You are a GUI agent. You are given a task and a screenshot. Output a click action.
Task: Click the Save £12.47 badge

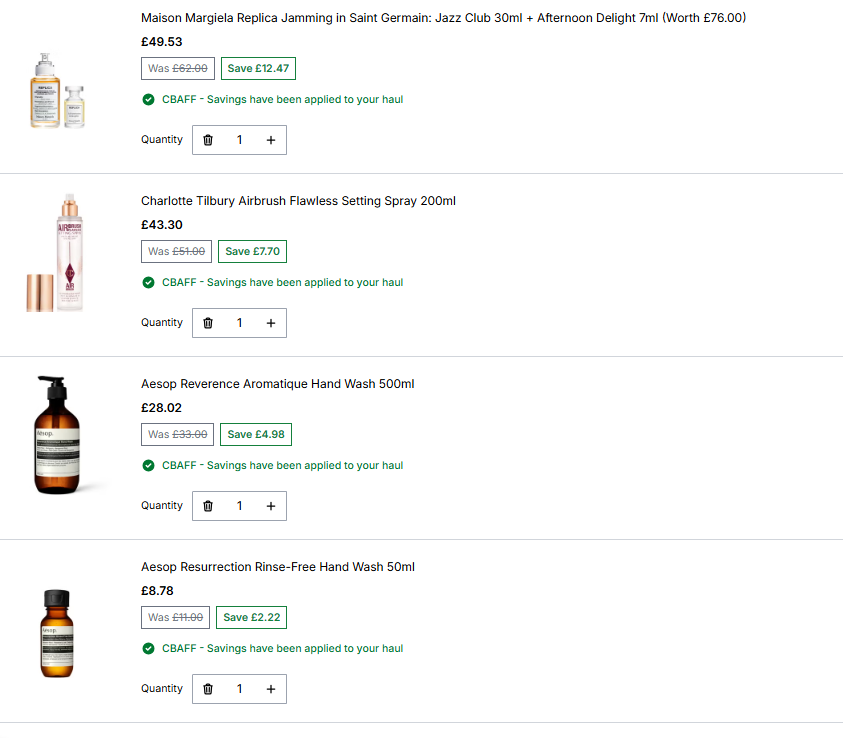[x=258, y=68]
